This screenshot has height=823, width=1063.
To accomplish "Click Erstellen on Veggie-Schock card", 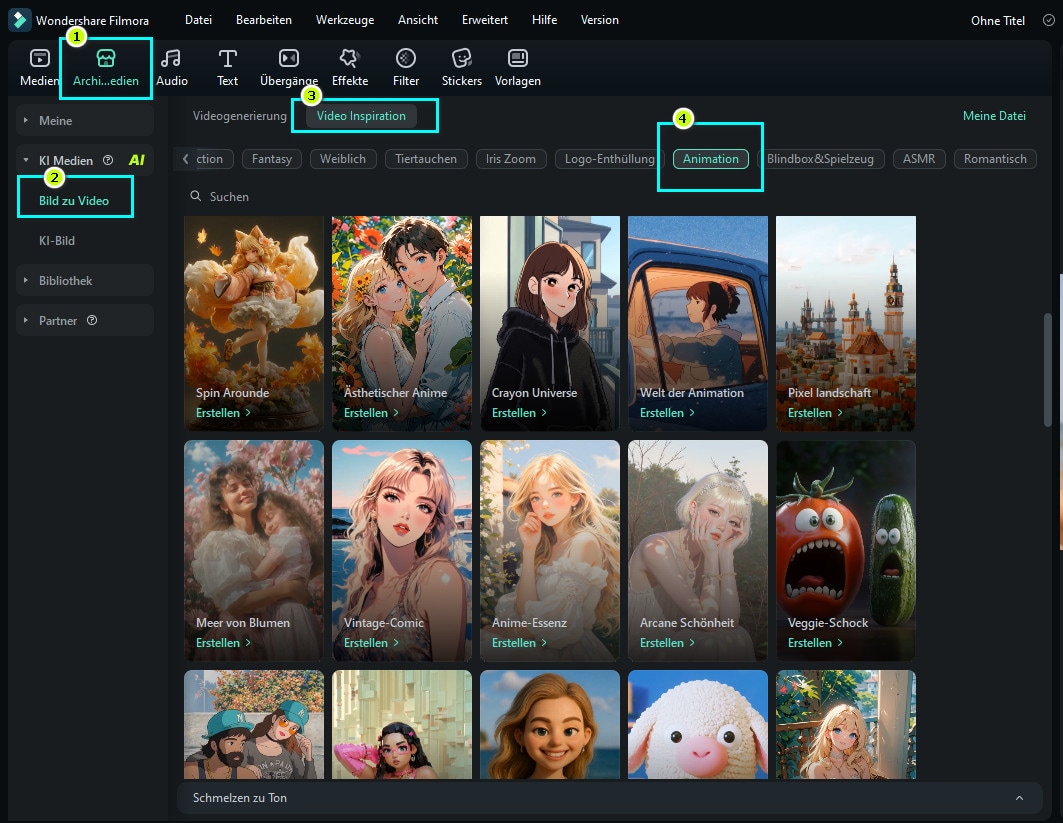I will pos(815,642).
